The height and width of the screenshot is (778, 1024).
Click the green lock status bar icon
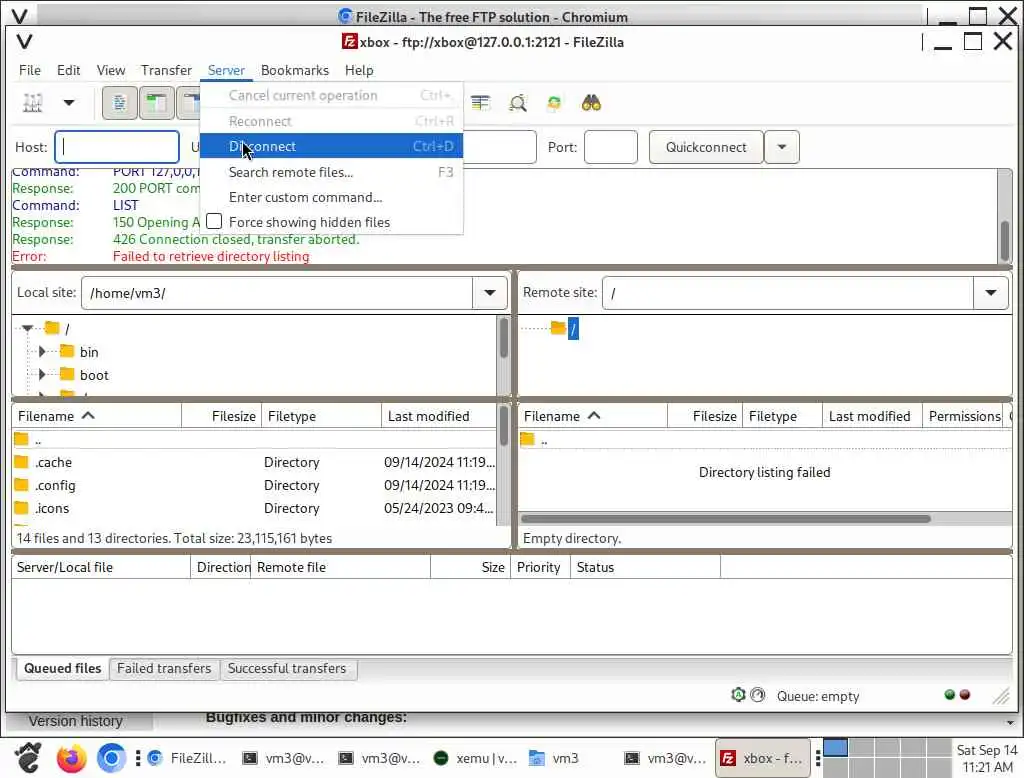(x=738, y=695)
